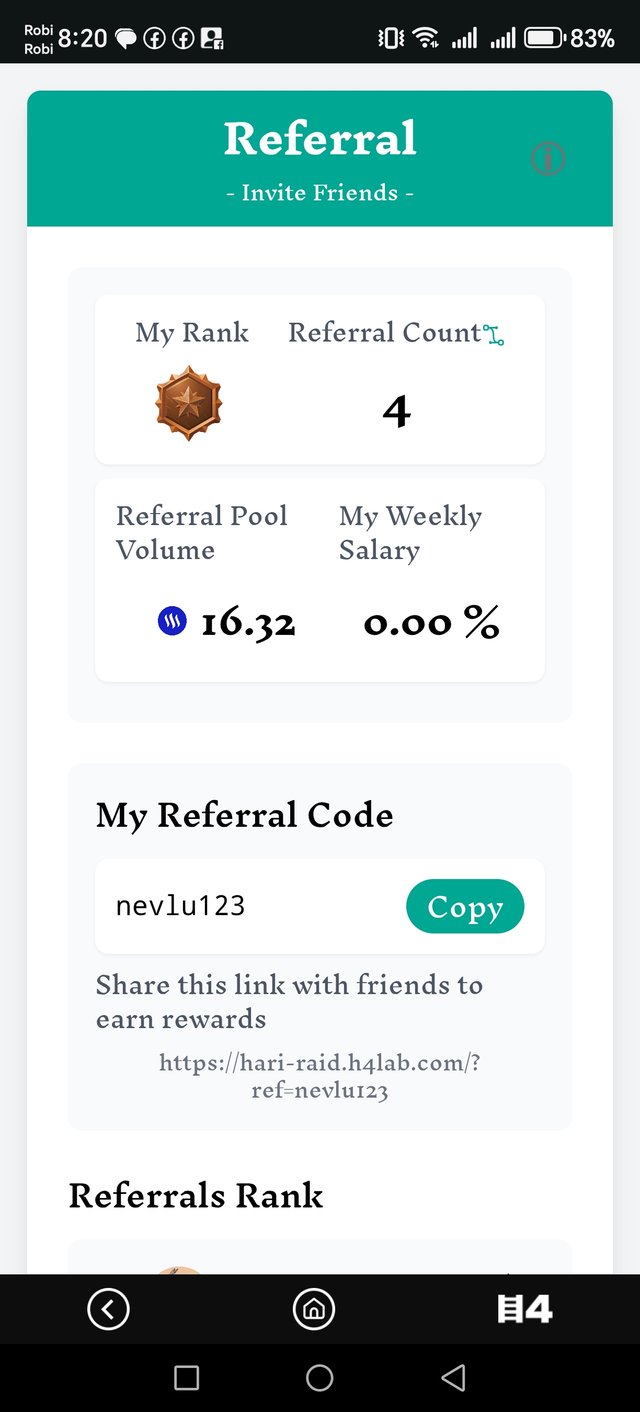Select the Referrals Rank section heading
The width and height of the screenshot is (640, 1412).
(196, 1196)
